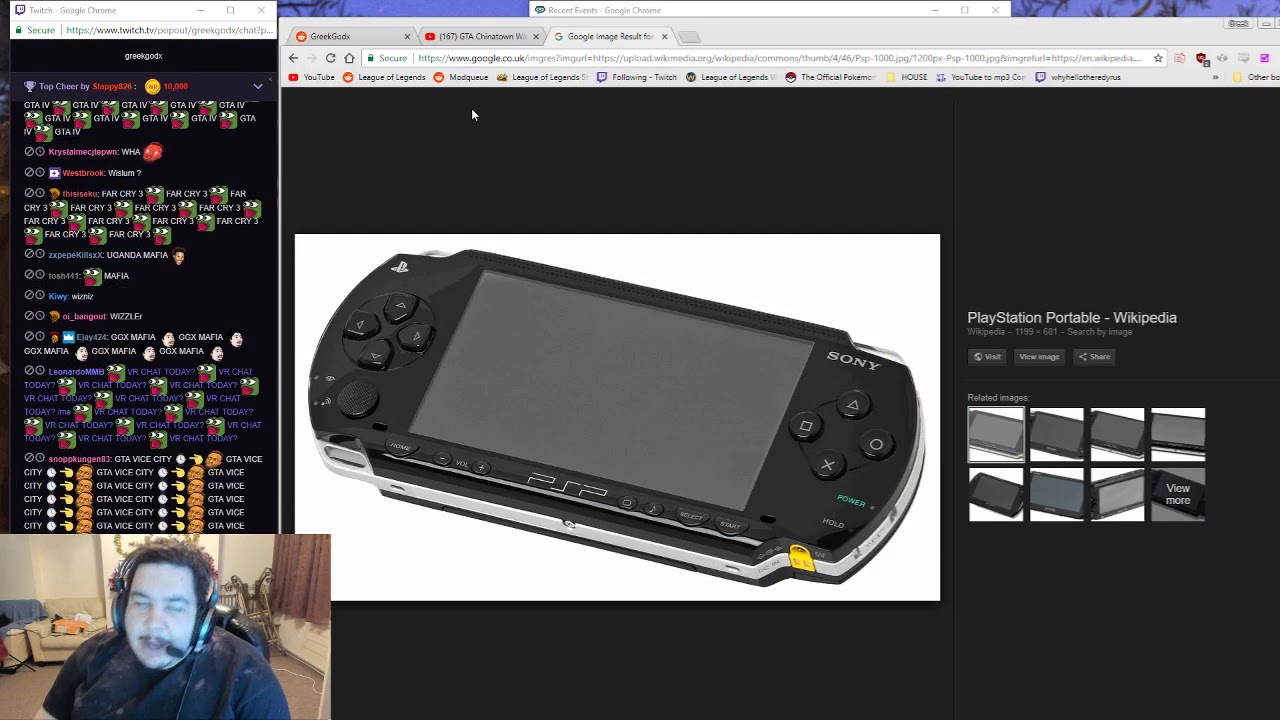Open the first League of Legends bookmark
Screen dimensions: 1280x720
coord(384,77)
